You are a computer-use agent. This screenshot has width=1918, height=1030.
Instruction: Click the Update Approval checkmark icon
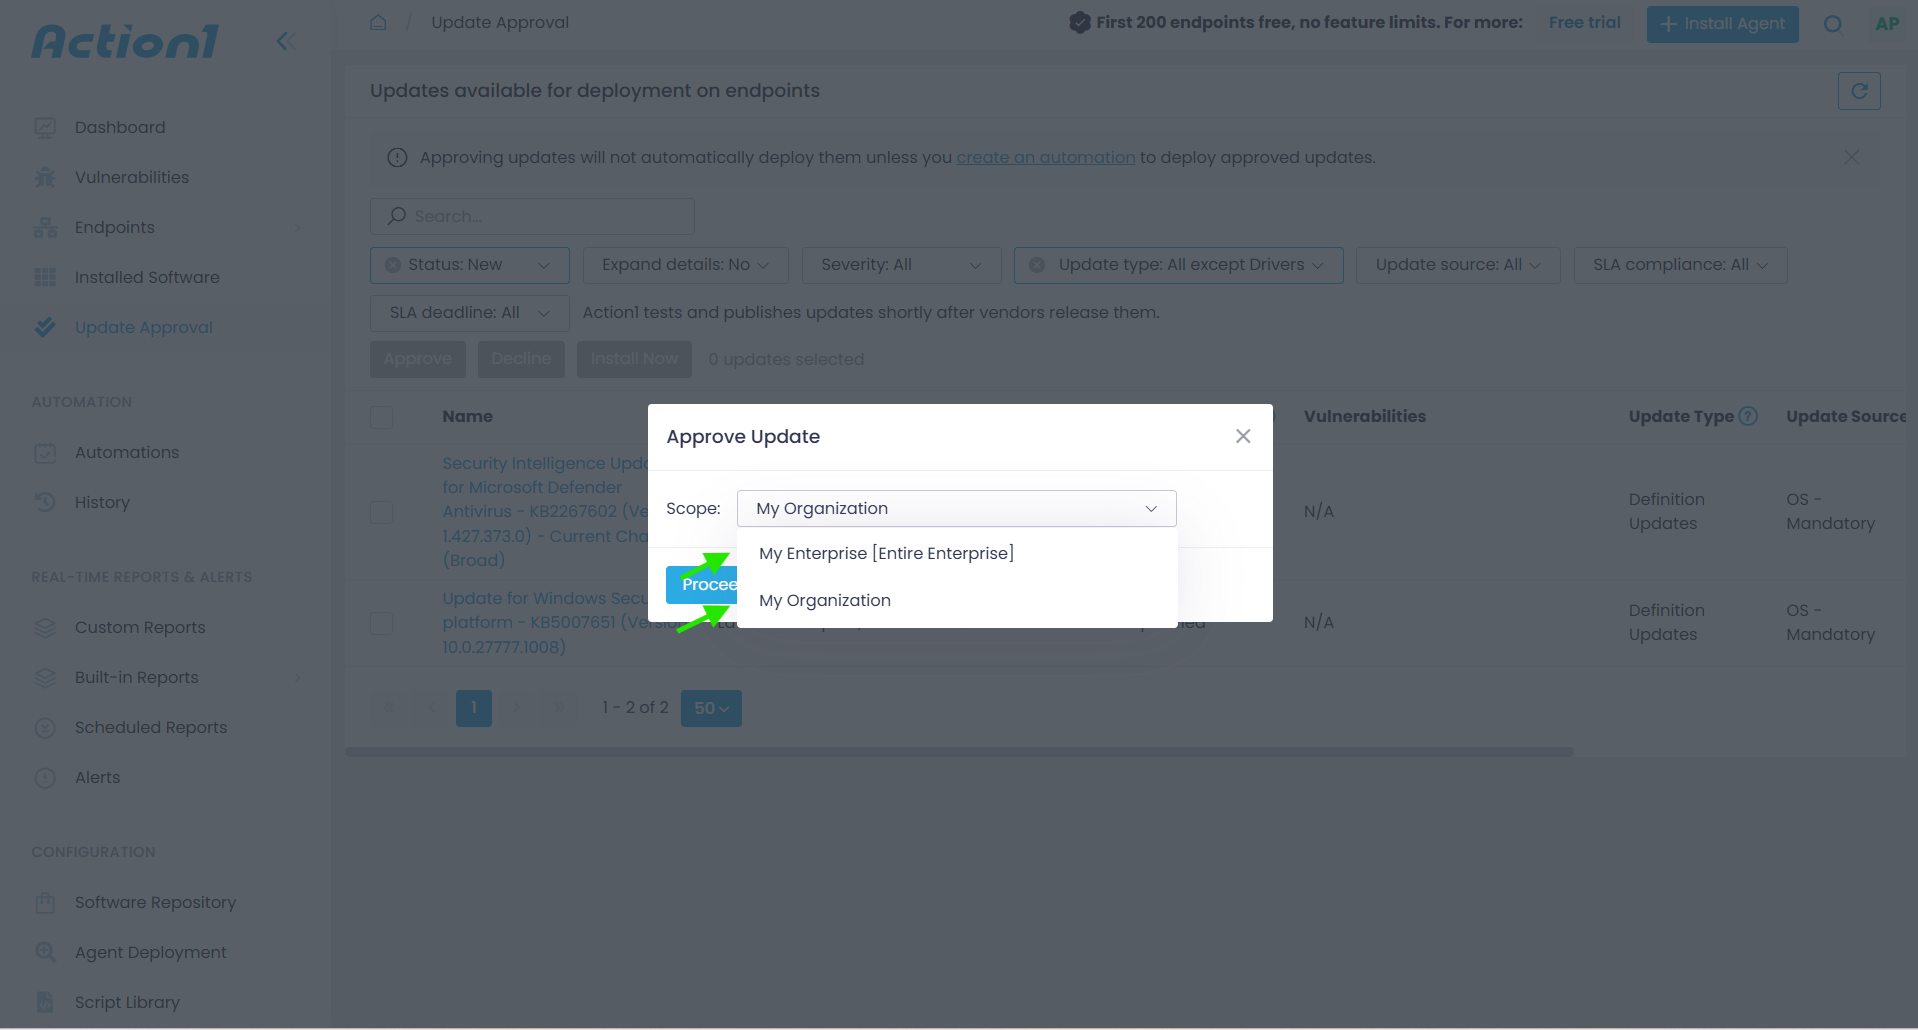45,327
